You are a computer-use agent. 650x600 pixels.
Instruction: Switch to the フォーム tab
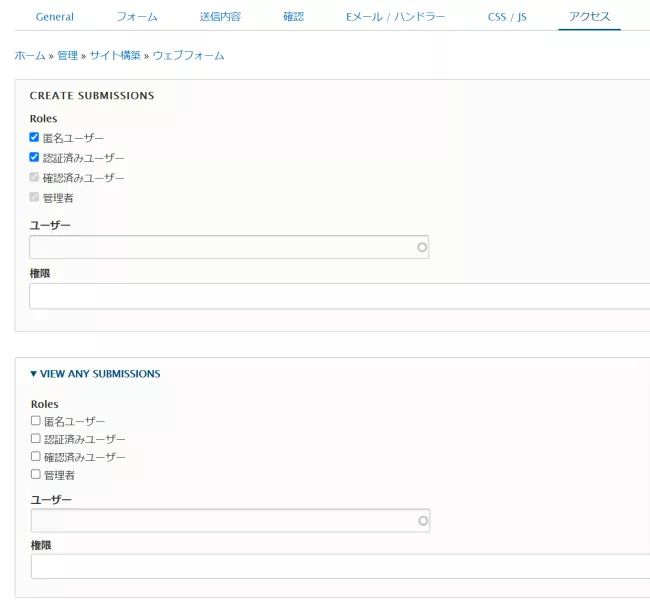tap(137, 17)
